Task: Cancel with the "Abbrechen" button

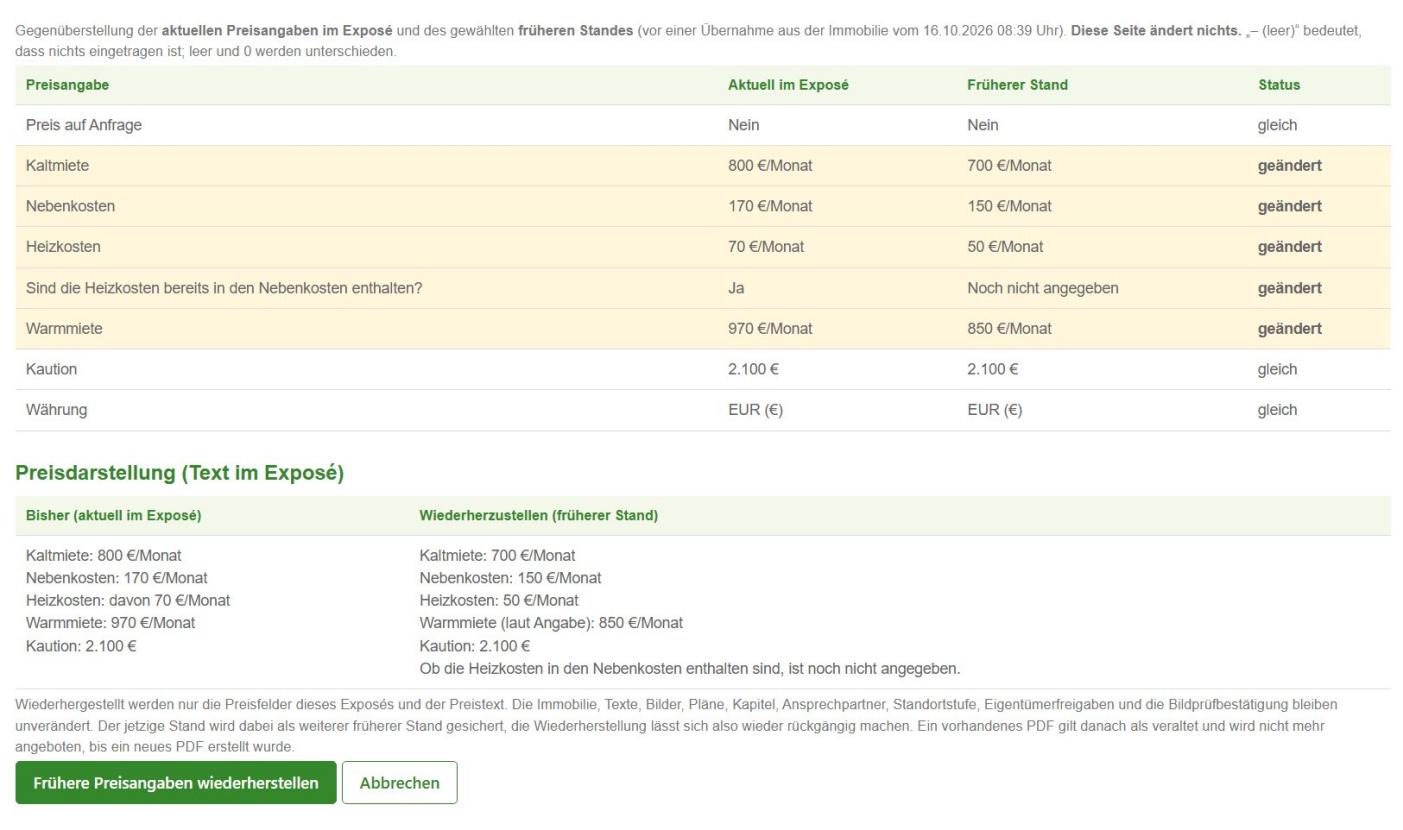Action: click(x=399, y=782)
